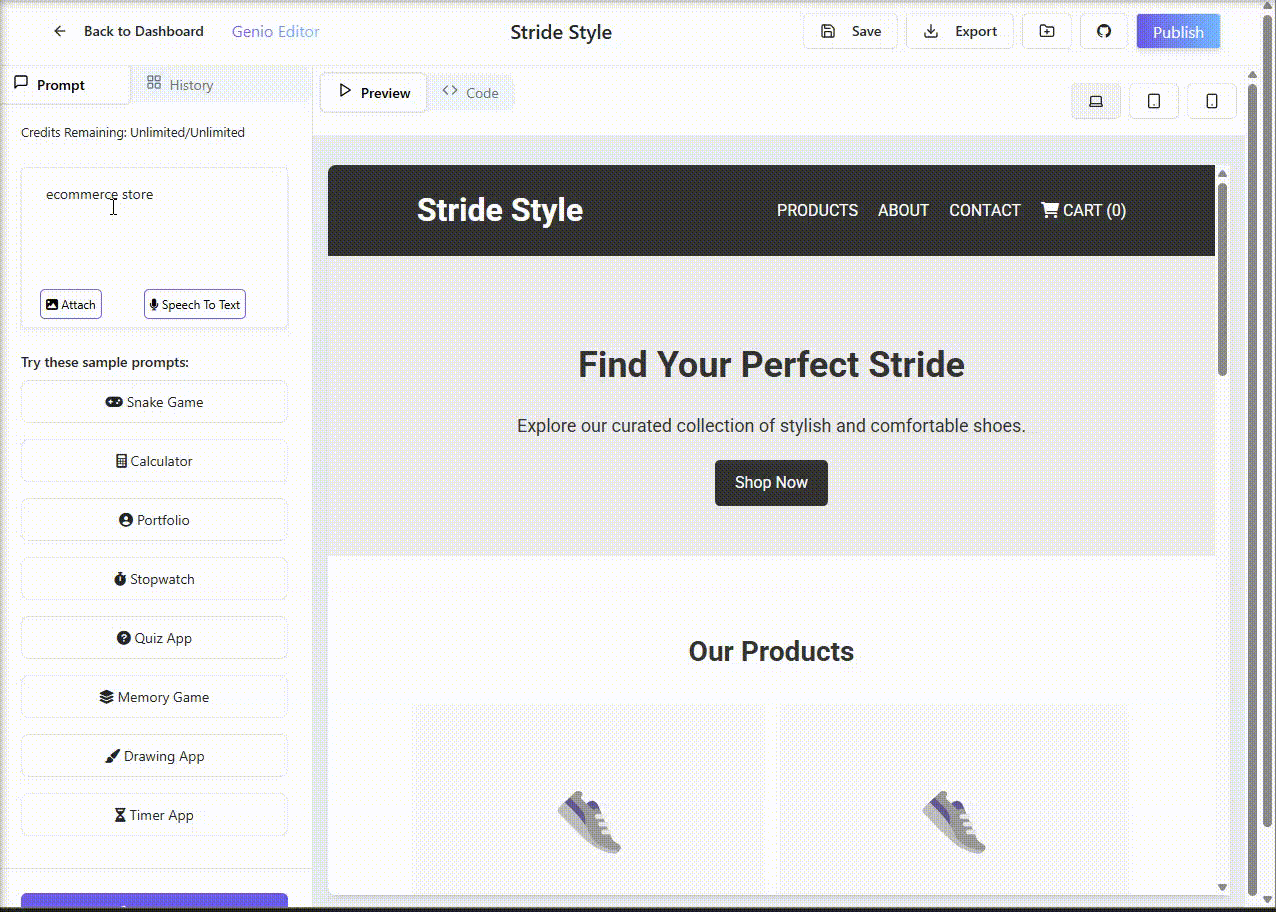Click the Attach image button
This screenshot has width=1276, height=912.
pos(71,305)
